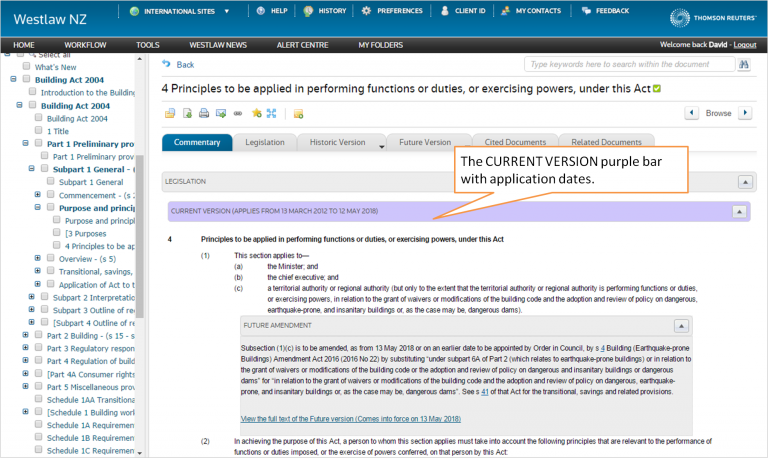Switch to the Future Version tab
768x458 pixels.
click(x=425, y=142)
